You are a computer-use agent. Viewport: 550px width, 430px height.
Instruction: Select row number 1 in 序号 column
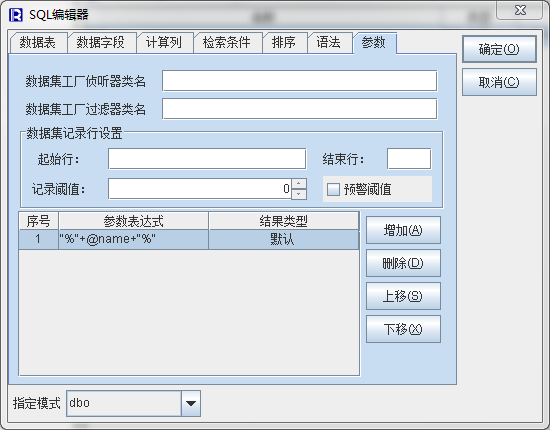[x=39, y=240]
